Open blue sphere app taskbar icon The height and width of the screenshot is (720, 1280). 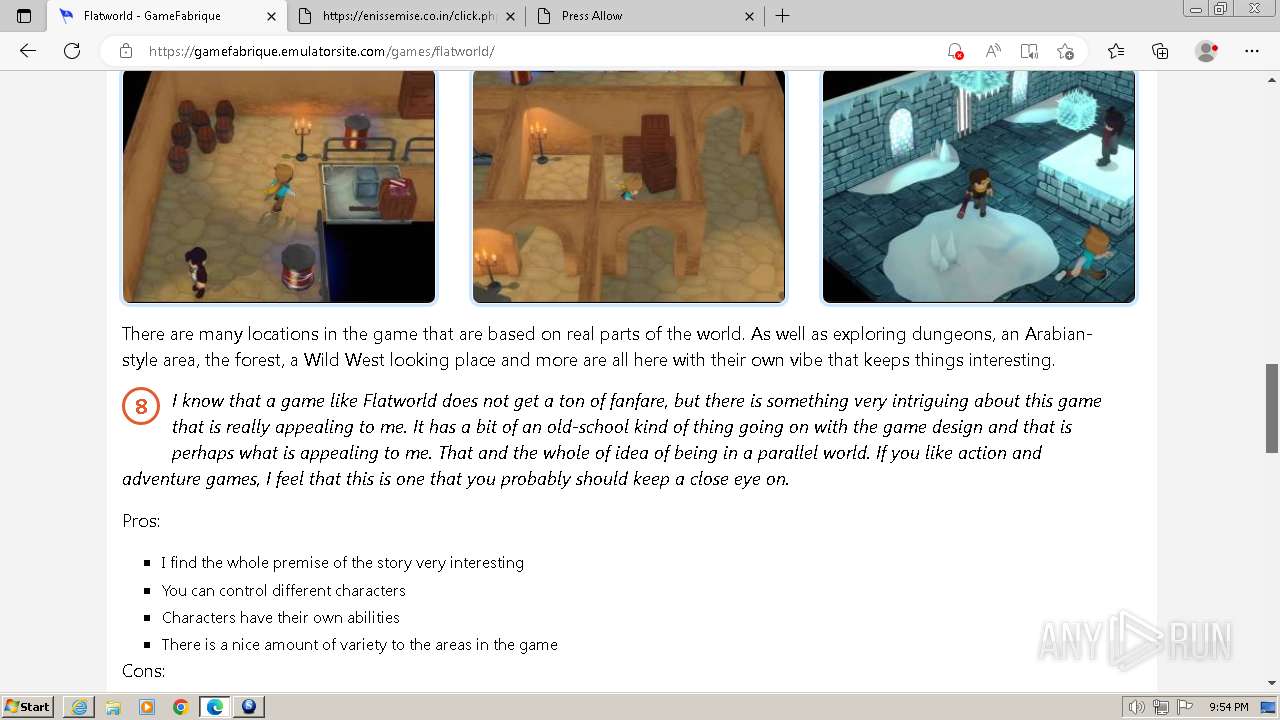click(249, 707)
